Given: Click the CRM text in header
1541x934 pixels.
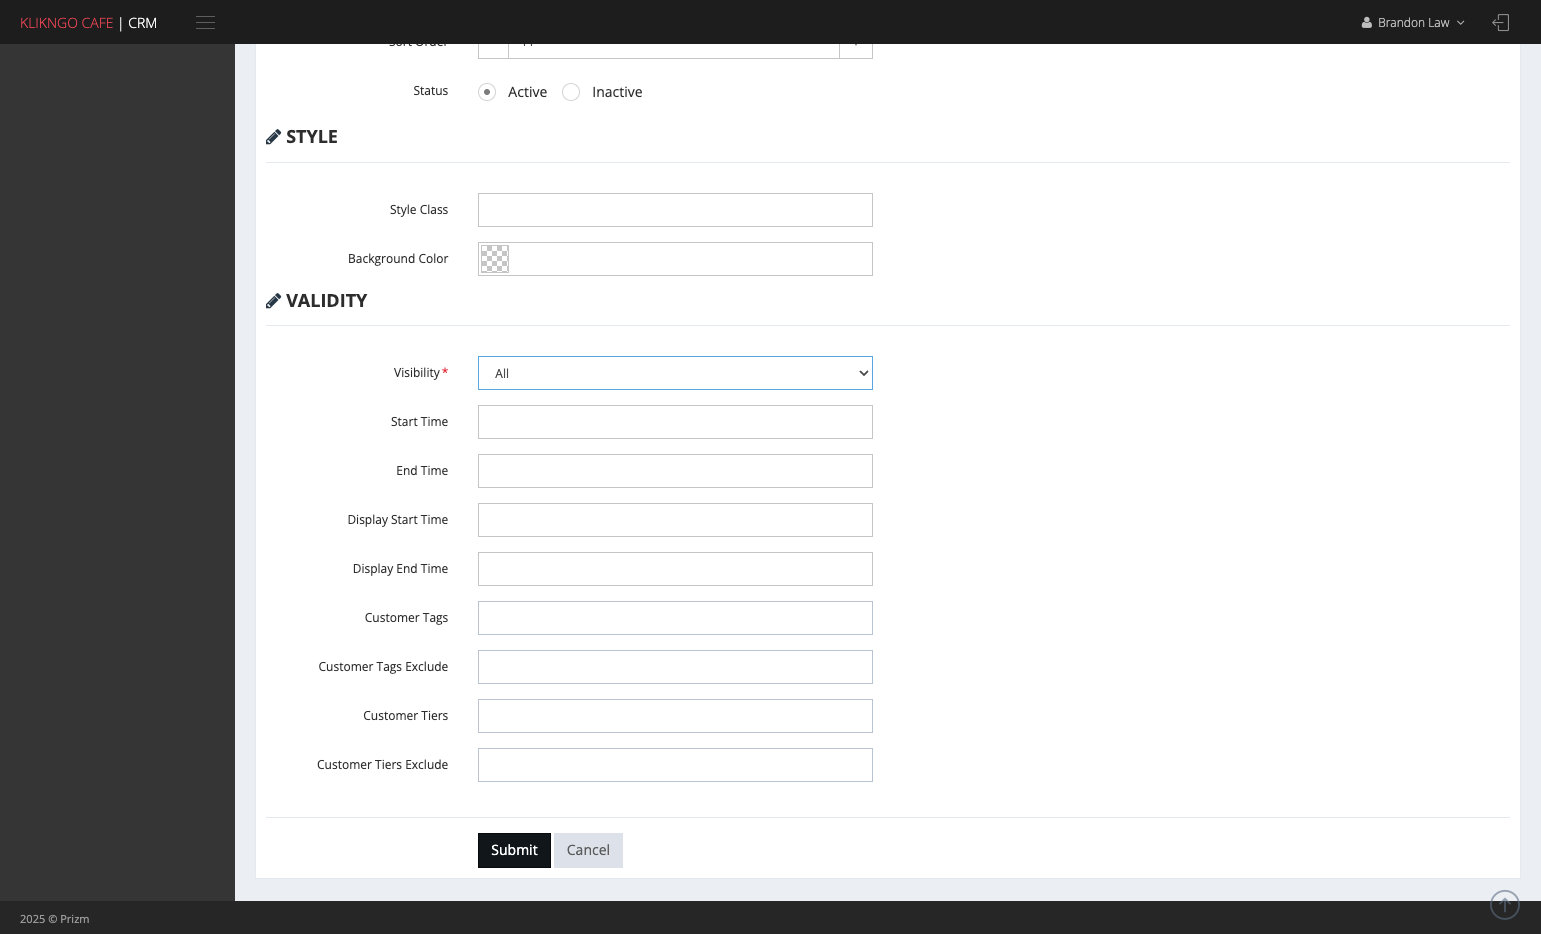Looking at the screenshot, I should tap(142, 23).
